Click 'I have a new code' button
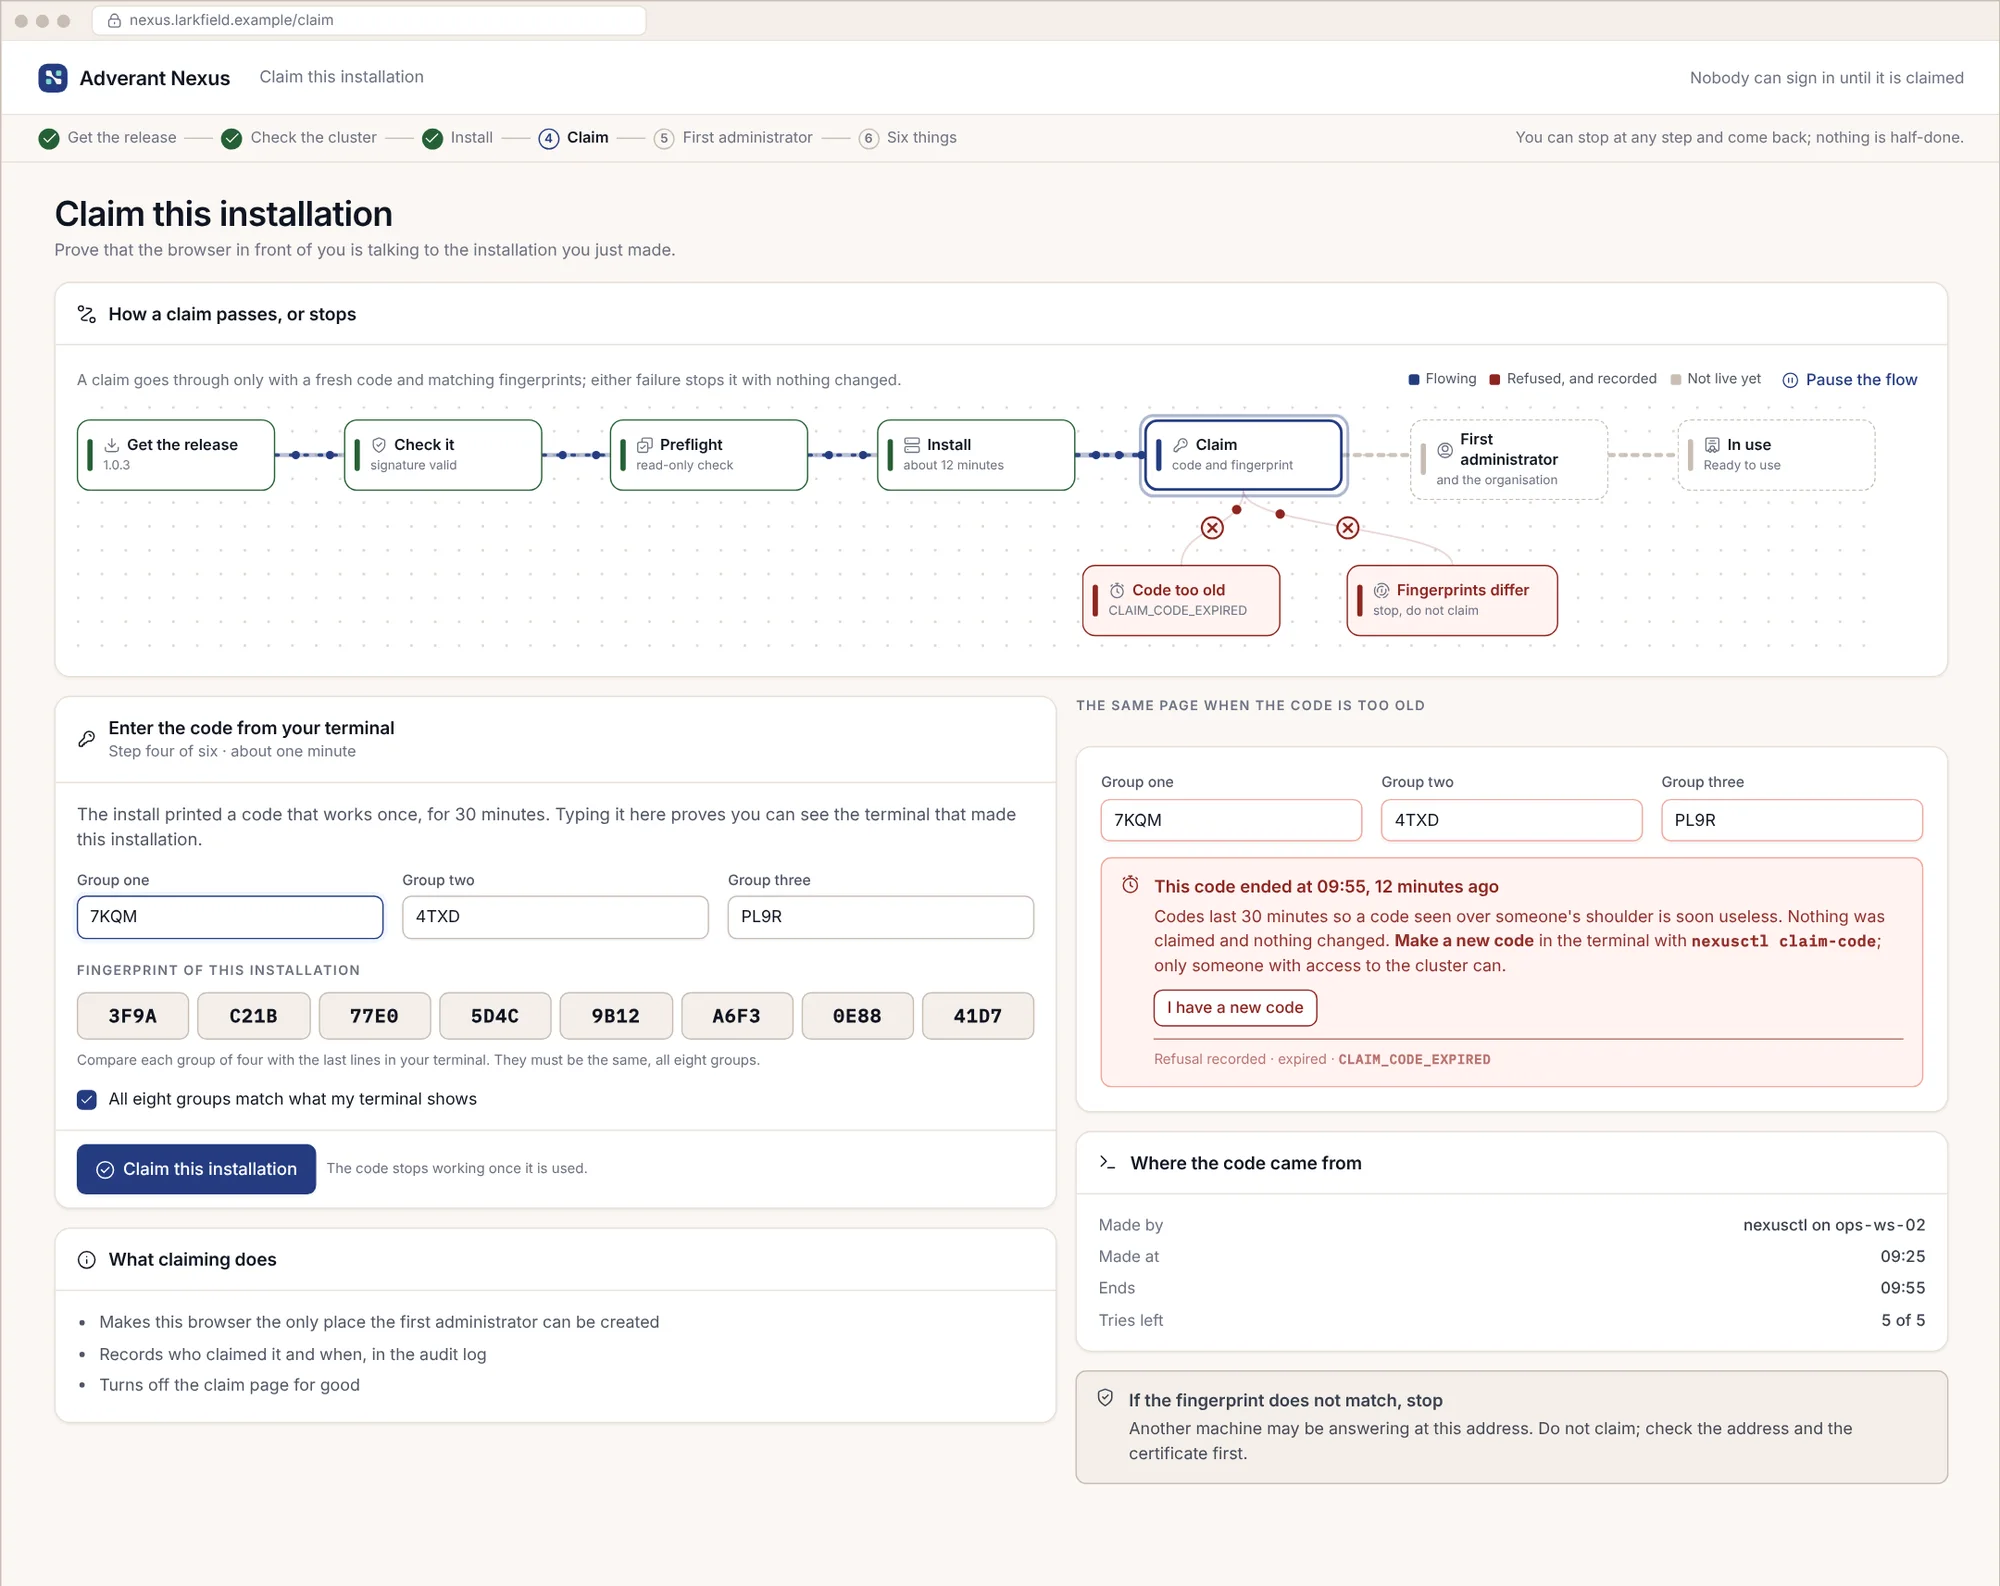Screen dimensions: 2000x1586 [x=1235, y=1008]
